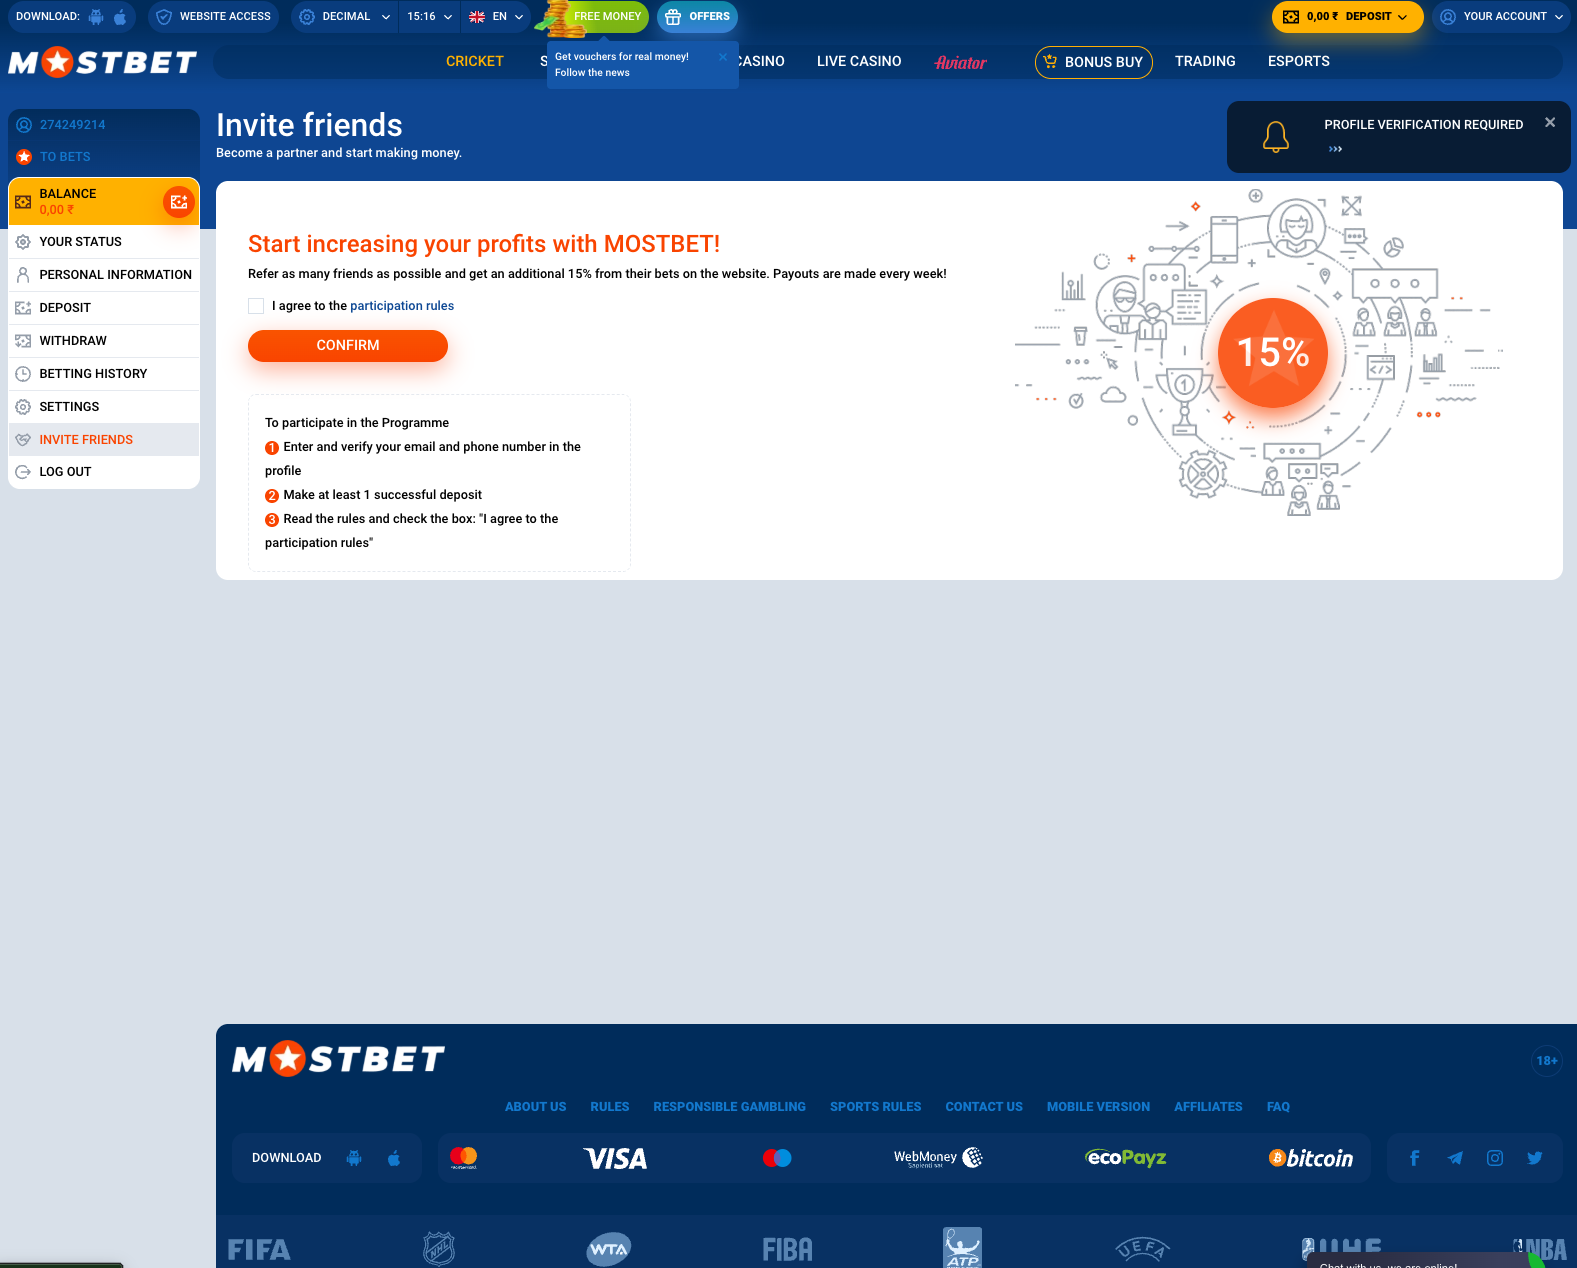The width and height of the screenshot is (1577, 1268).
Task: Click the Free Money button
Action: click(x=607, y=17)
